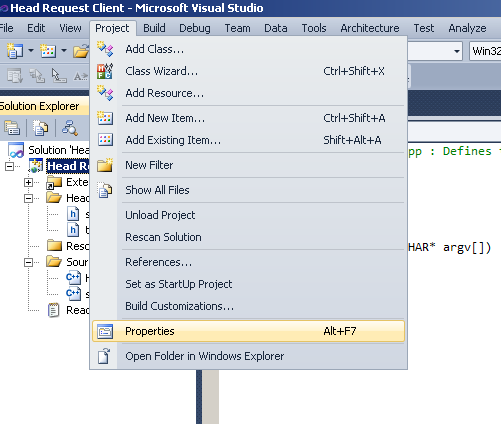Open the Architecture menu
Viewport: 501px width, 424px height.
tap(370, 28)
